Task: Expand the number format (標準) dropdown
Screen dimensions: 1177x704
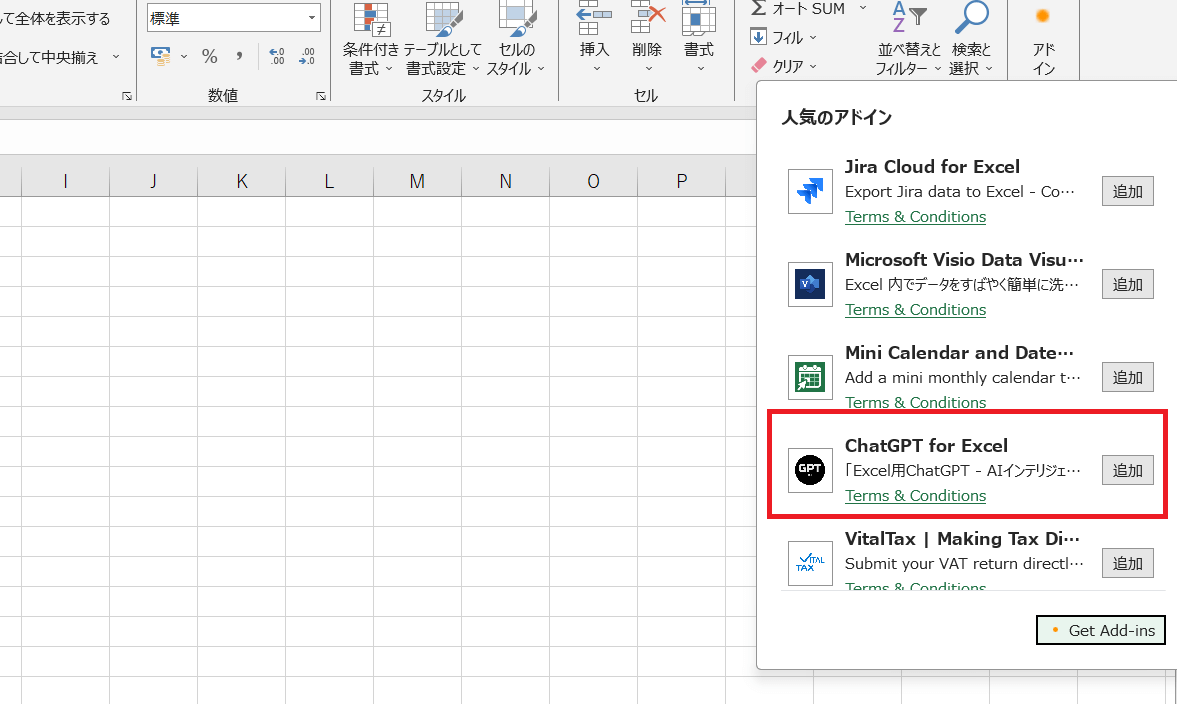Action: [x=312, y=18]
